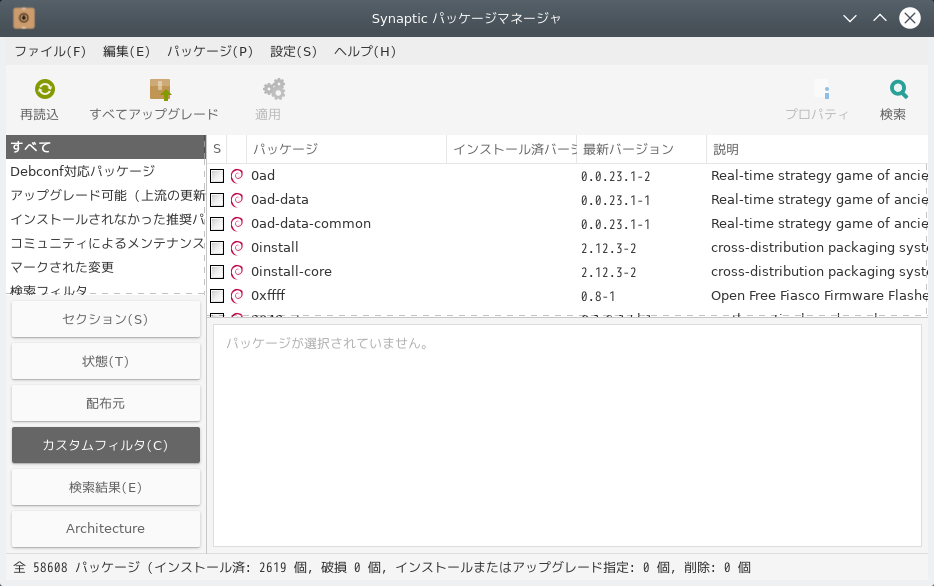Screen dimensions: 934x586
Task: Click the カスタムフィルタ(C) button
Action: [x=105, y=445]
